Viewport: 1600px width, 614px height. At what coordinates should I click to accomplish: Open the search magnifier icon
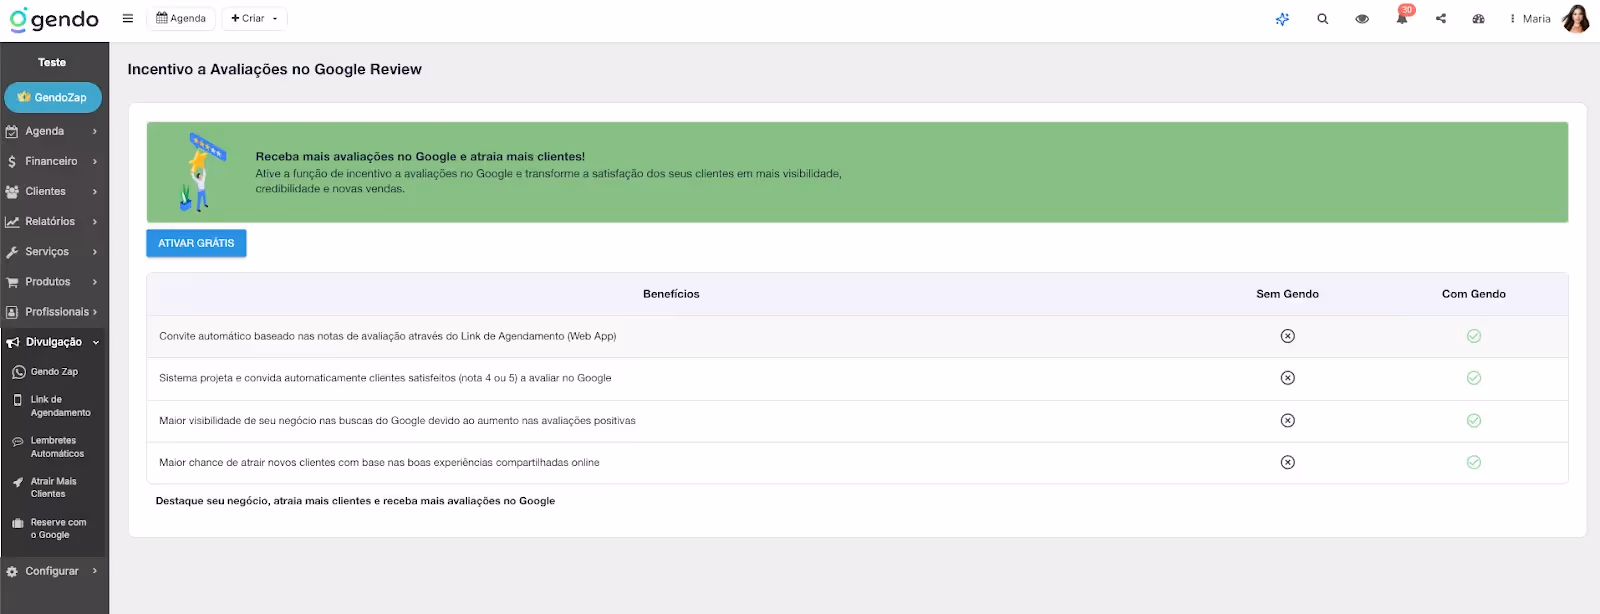point(1322,19)
